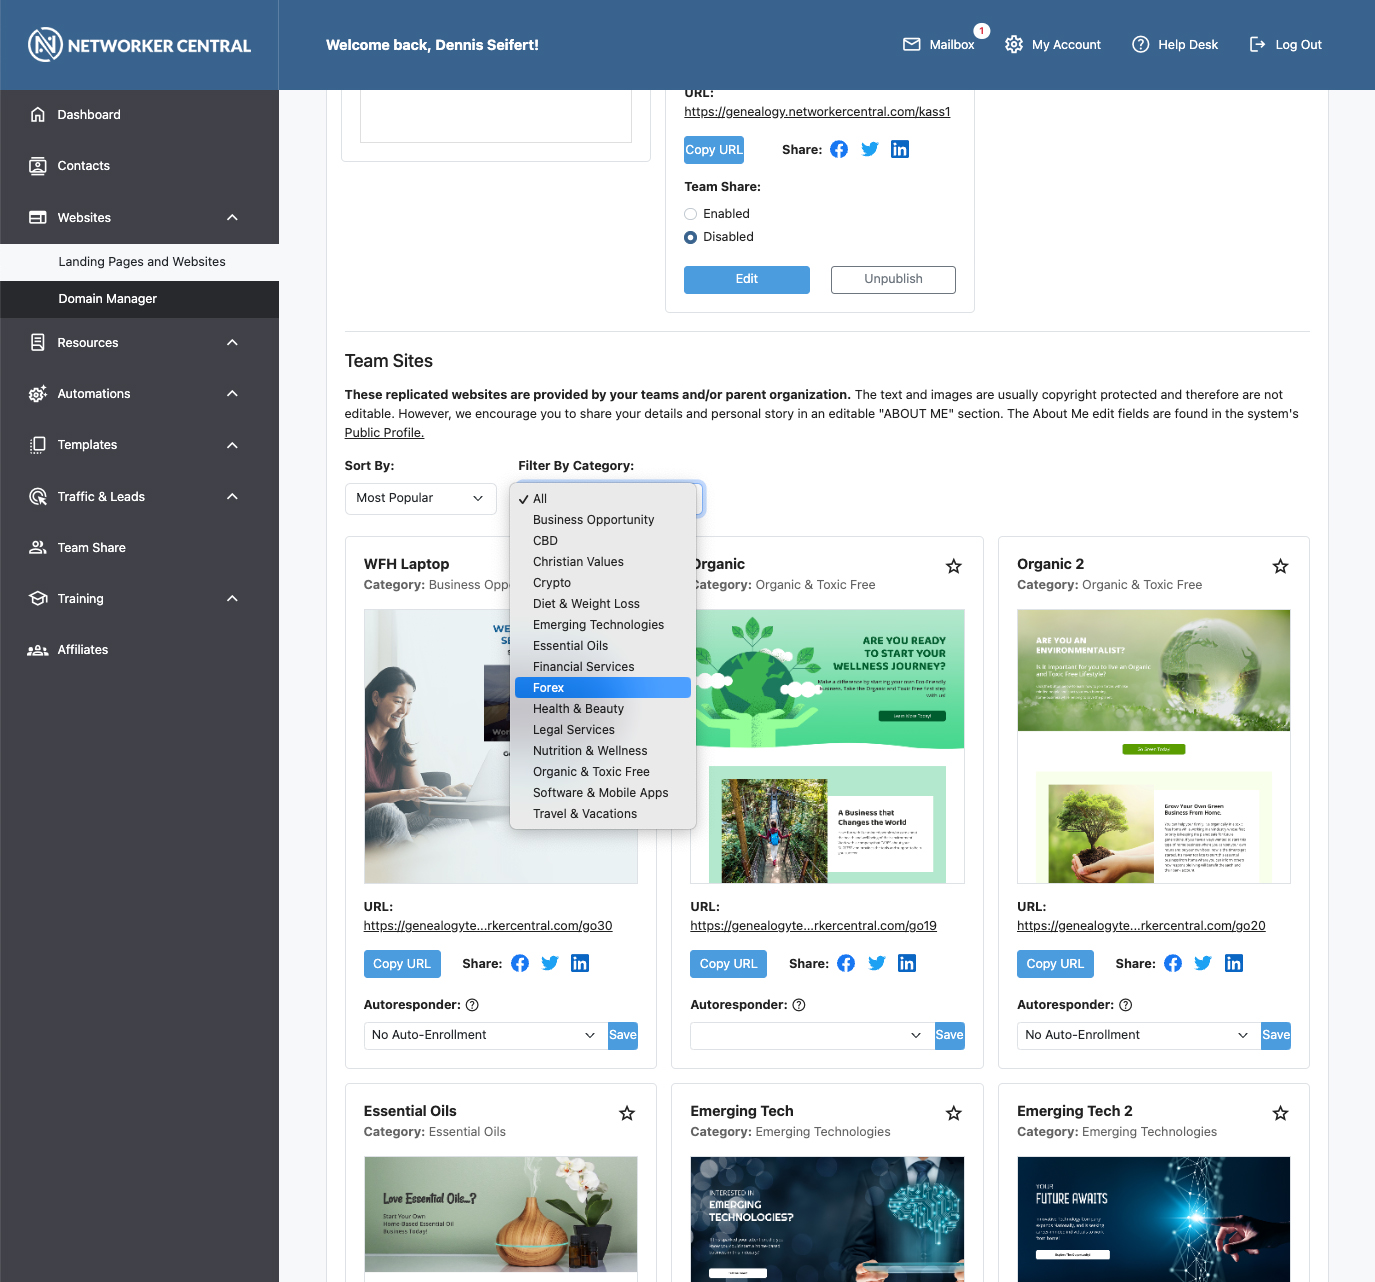Expand the Traffic & Leads sidebar menu

coord(232,497)
